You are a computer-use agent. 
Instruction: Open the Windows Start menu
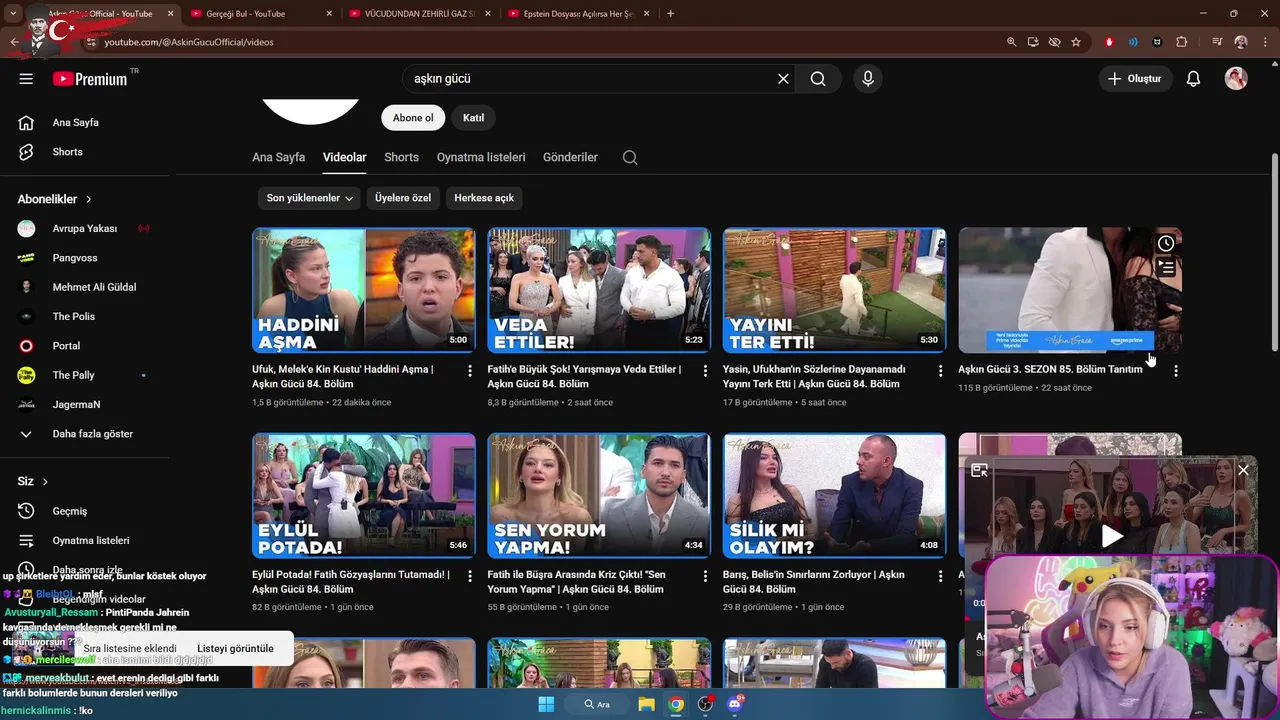click(x=546, y=704)
